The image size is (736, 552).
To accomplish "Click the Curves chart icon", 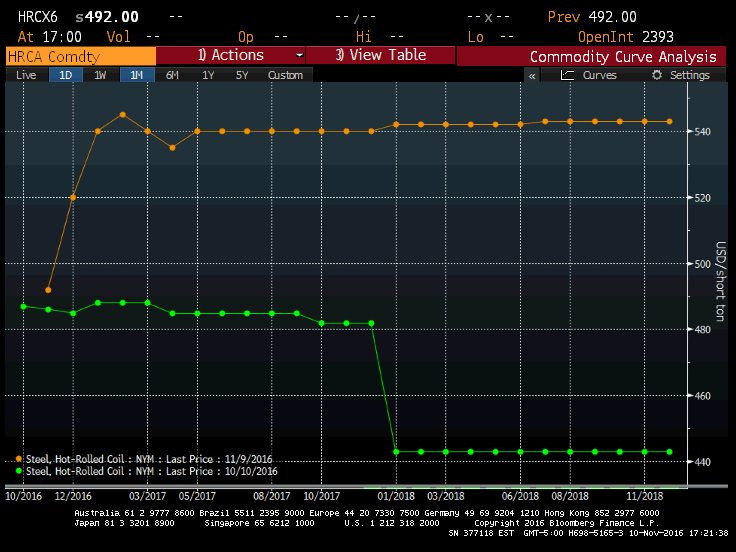I will (568, 75).
